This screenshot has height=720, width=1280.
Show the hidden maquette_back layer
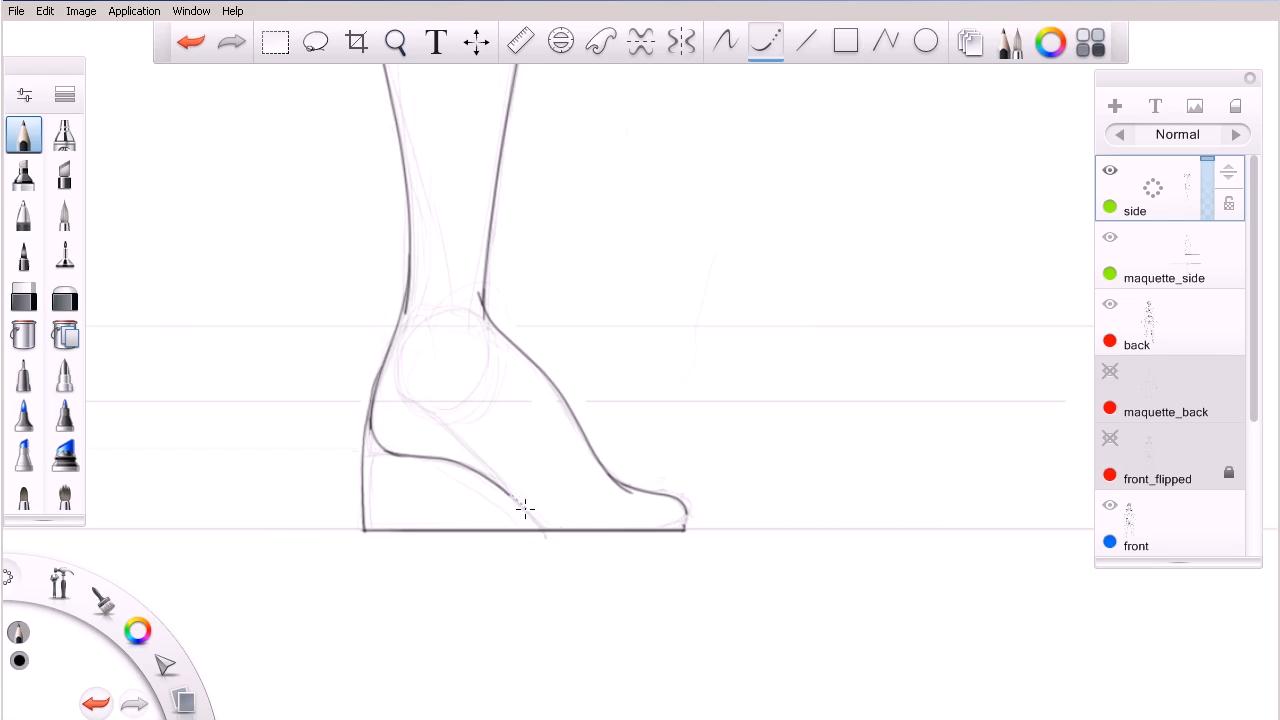(x=1110, y=372)
